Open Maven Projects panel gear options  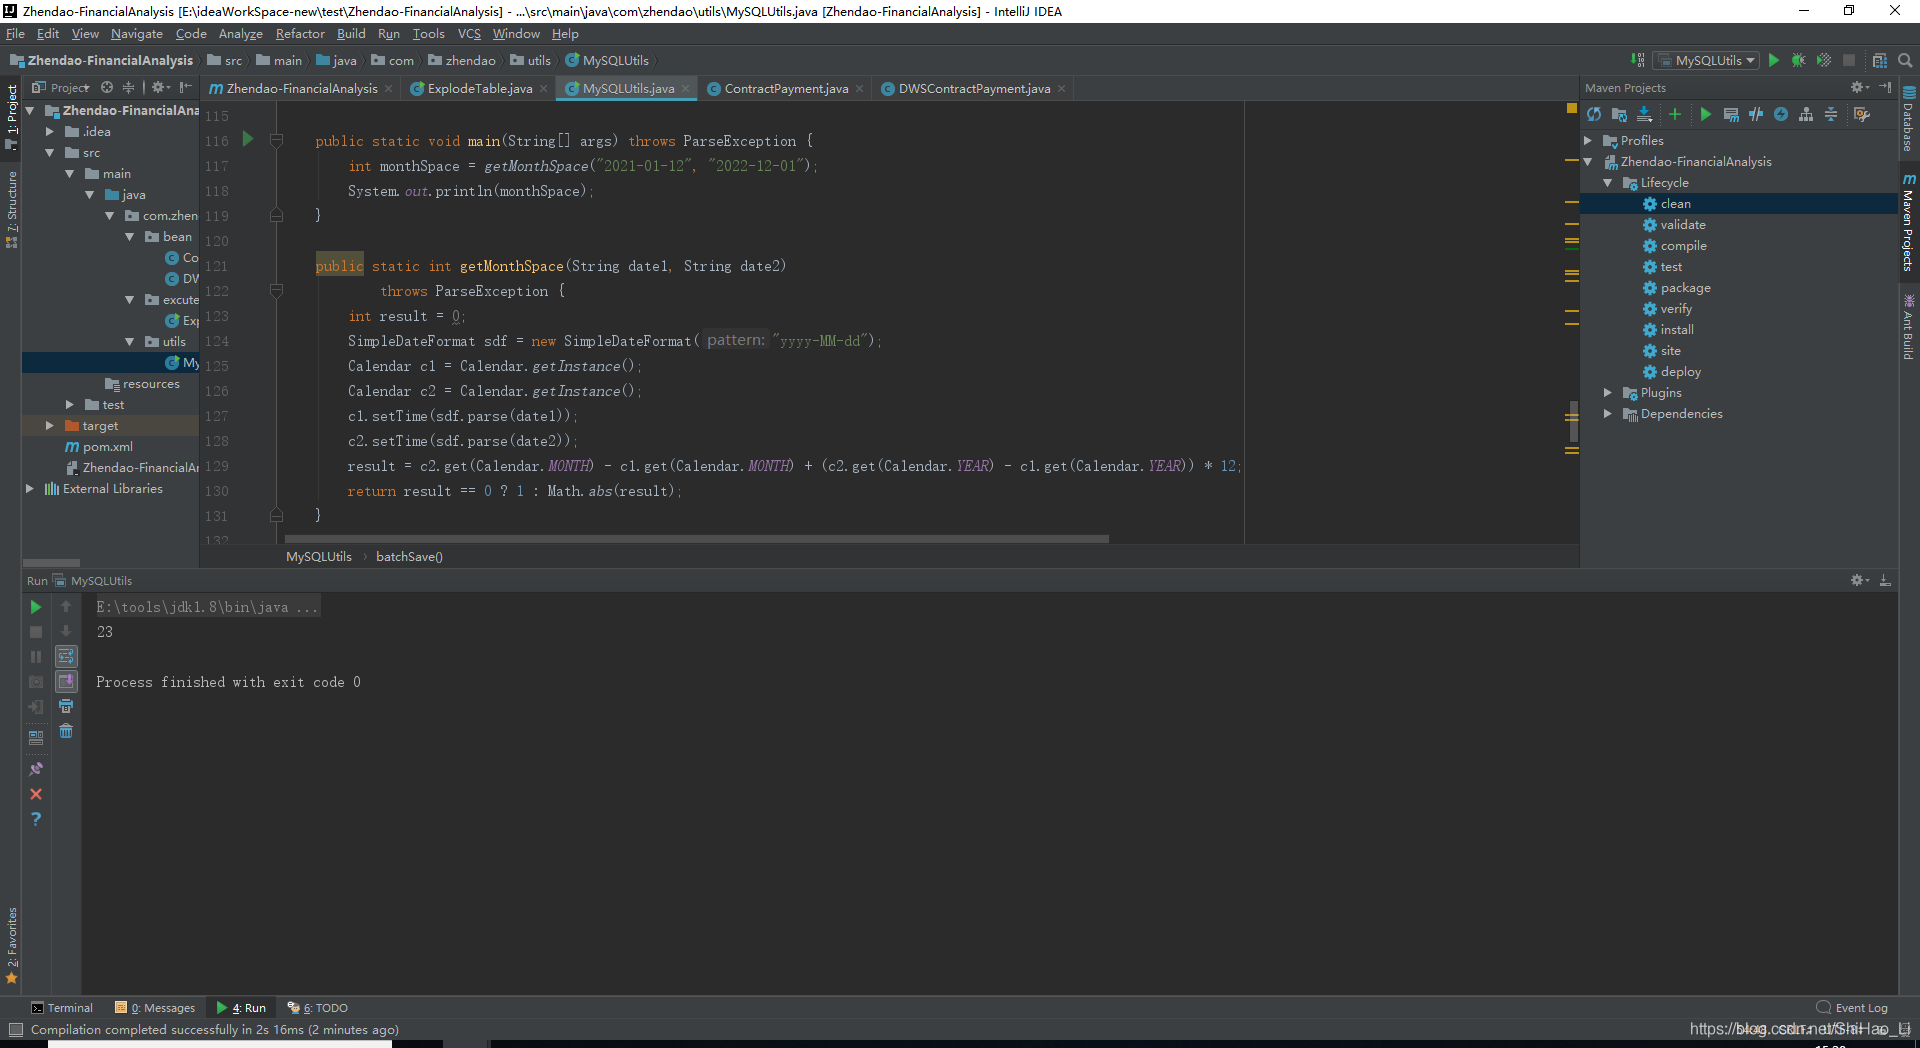click(x=1859, y=87)
